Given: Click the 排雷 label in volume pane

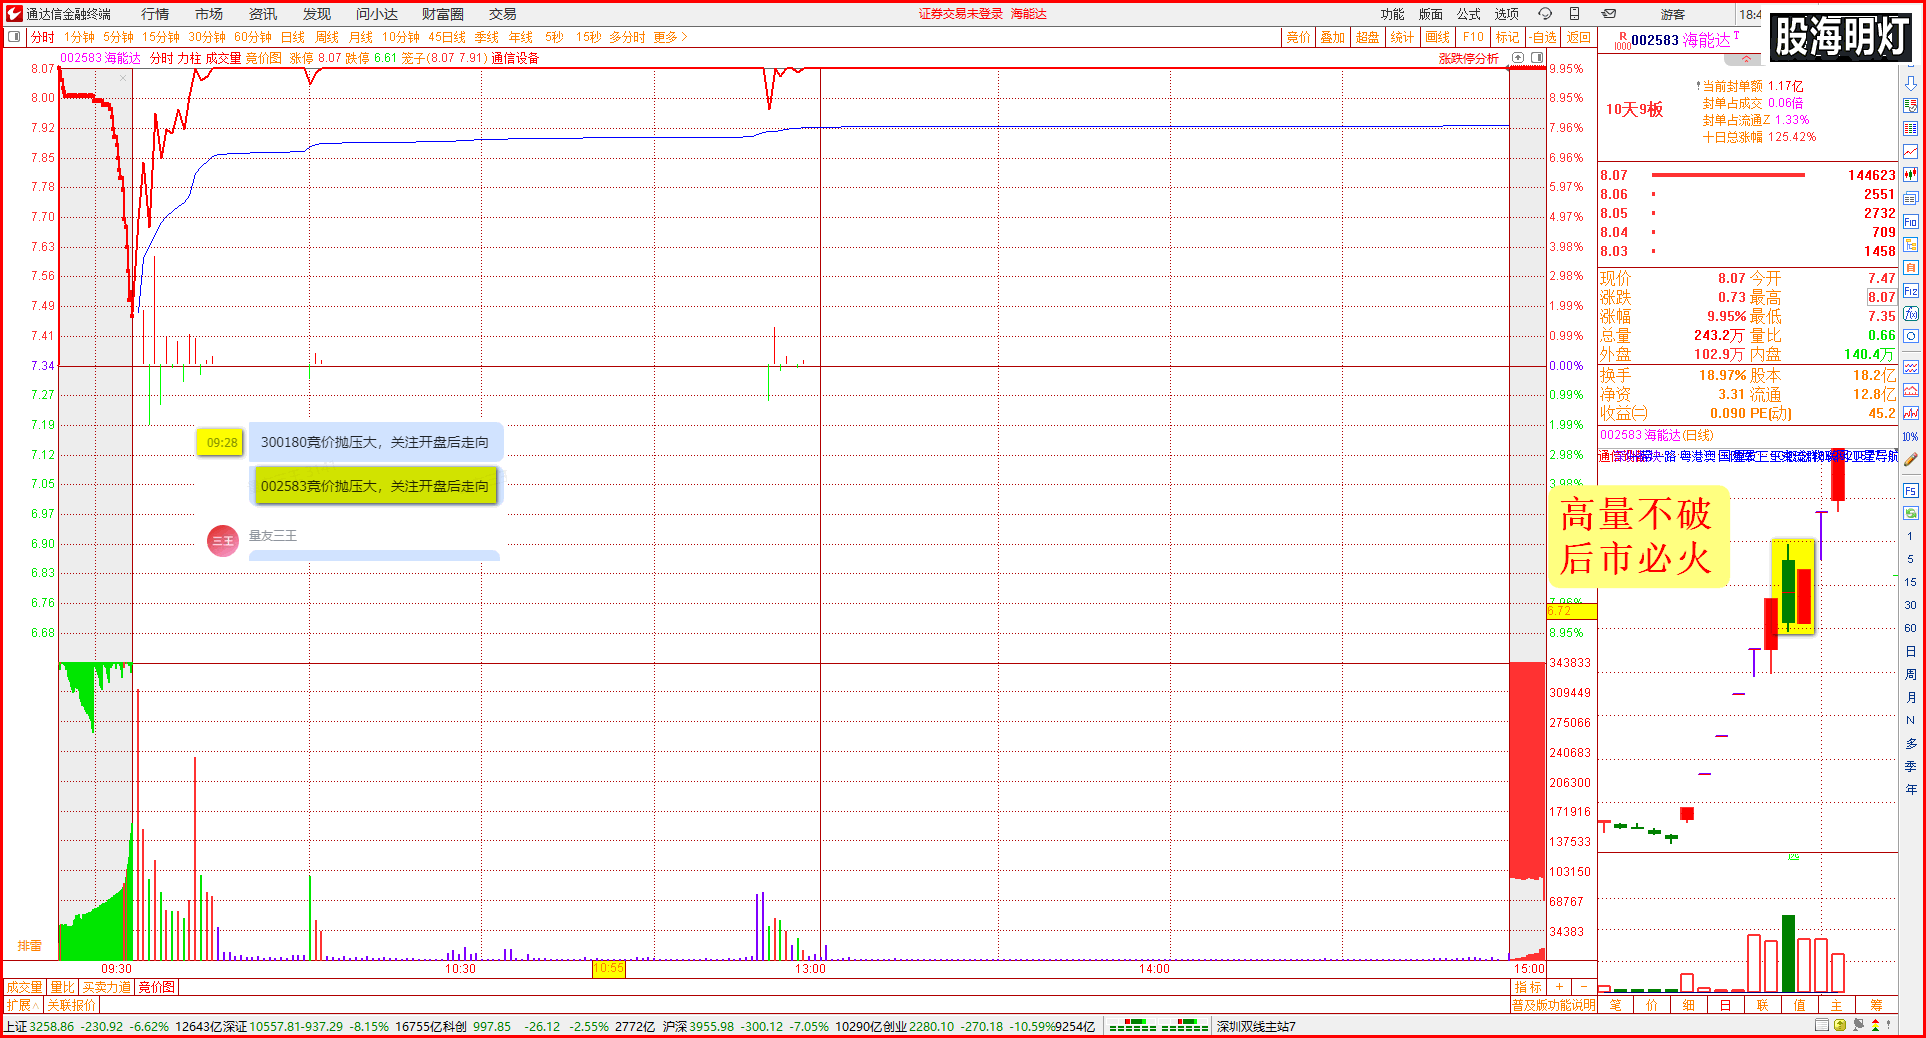Looking at the screenshot, I should 30,945.
